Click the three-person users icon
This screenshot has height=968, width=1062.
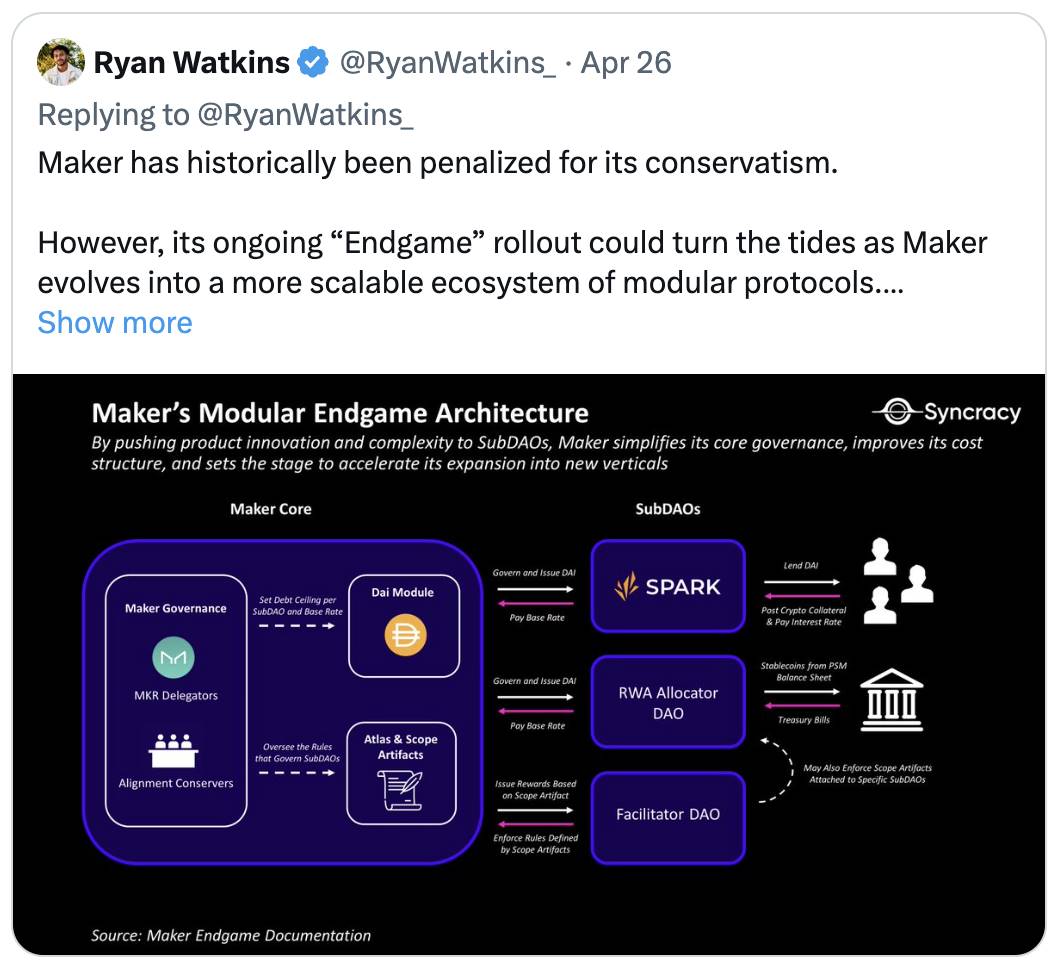click(898, 581)
